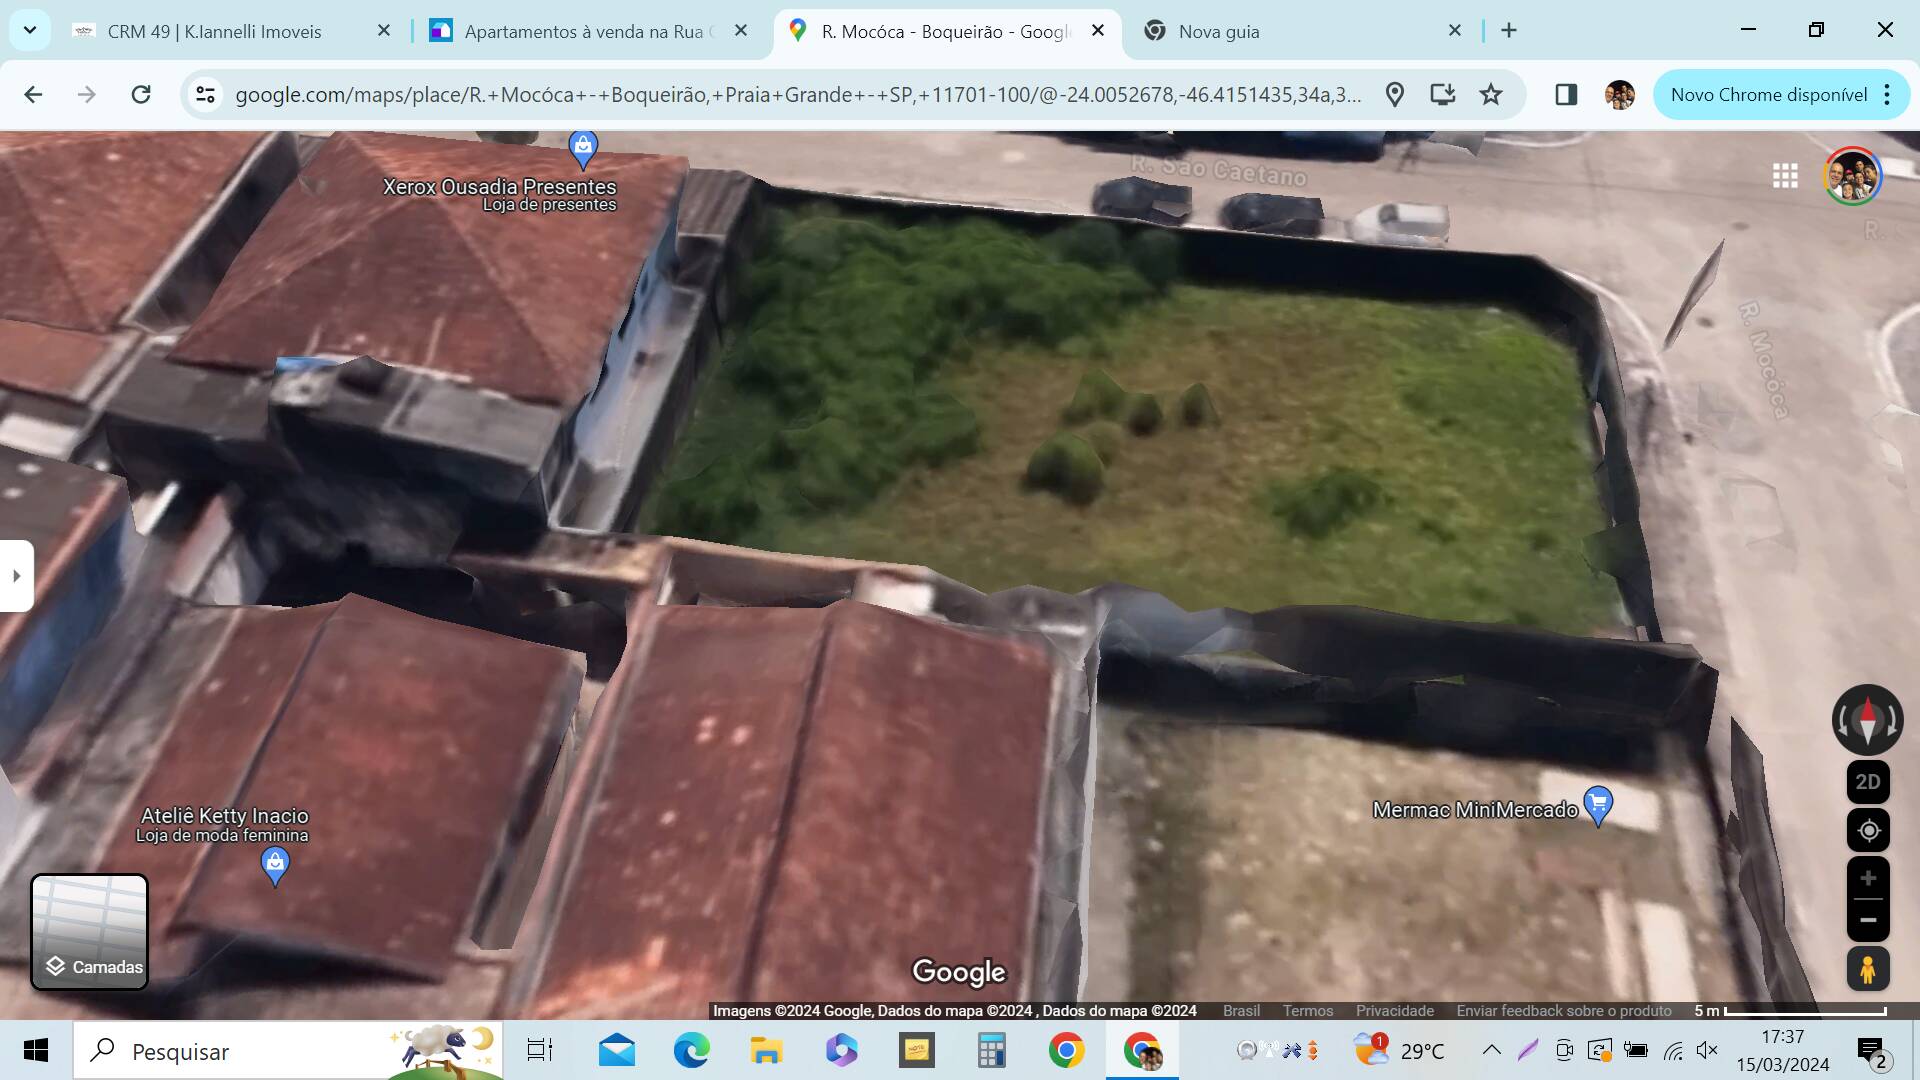This screenshot has height=1080, width=1920.
Task: Open the tab search chevron
Action: click(30, 30)
